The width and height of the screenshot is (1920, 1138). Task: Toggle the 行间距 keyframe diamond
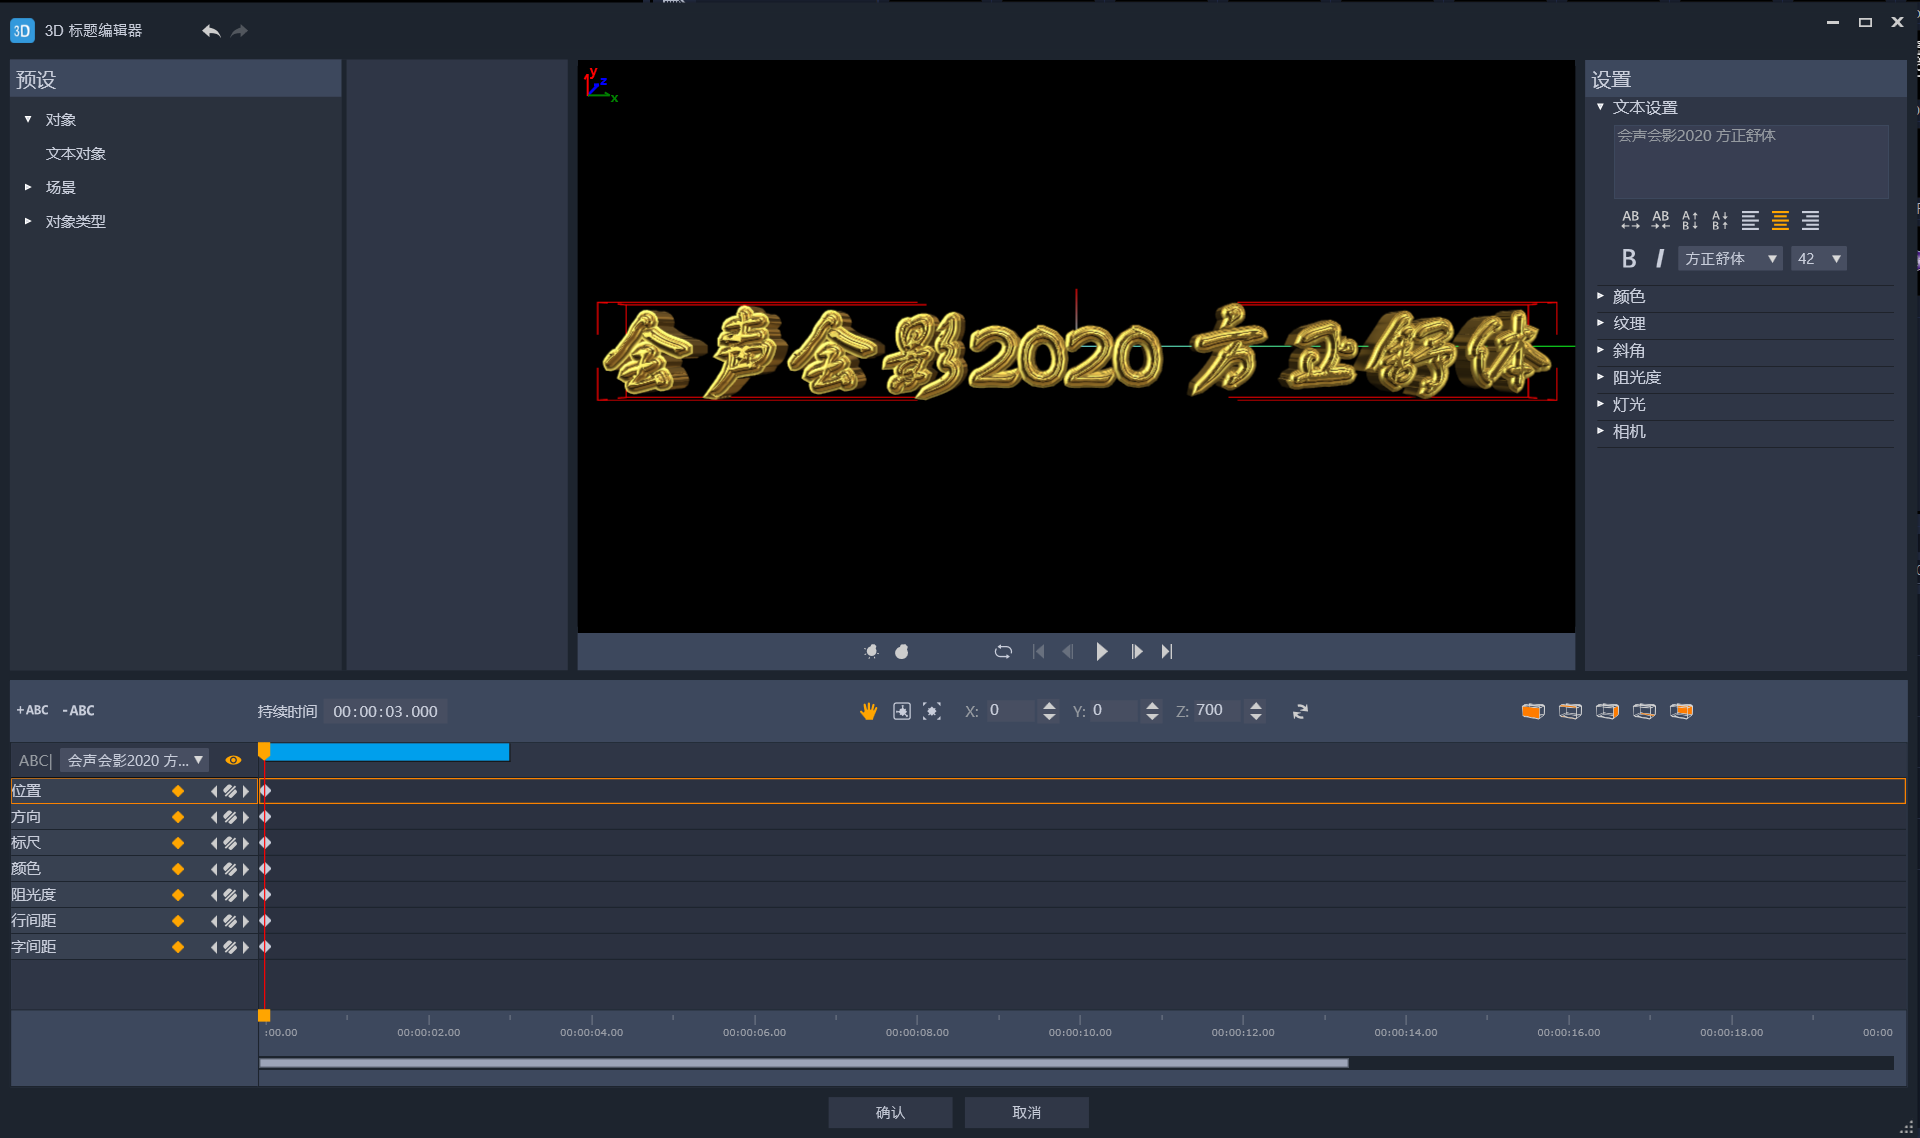178,921
